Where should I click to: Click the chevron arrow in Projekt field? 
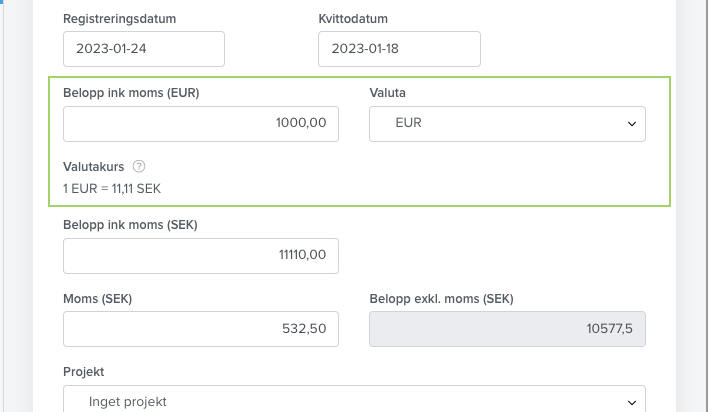click(x=632, y=402)
